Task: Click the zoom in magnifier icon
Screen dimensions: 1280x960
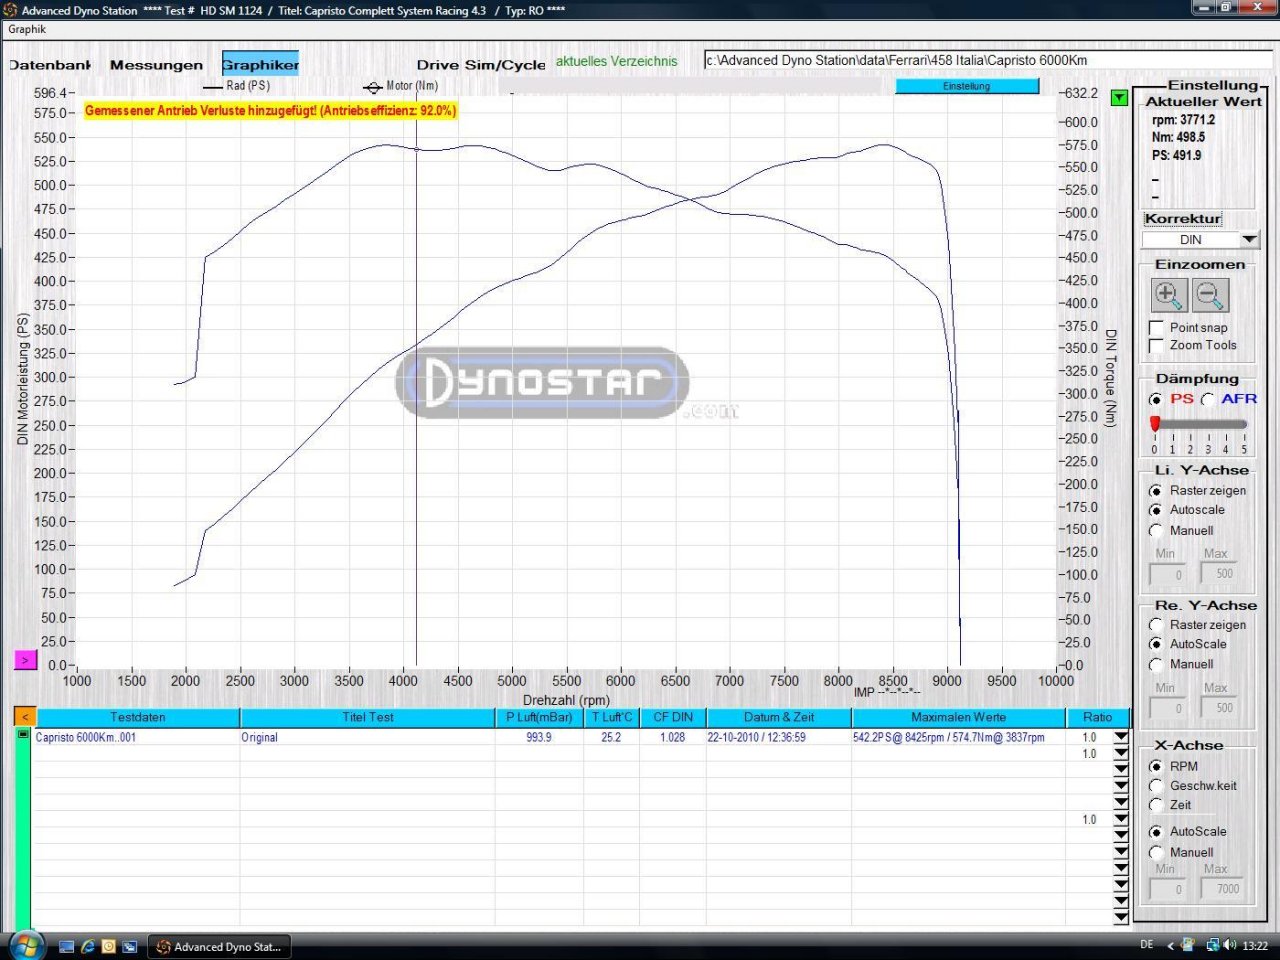Action: [1168, 296]
